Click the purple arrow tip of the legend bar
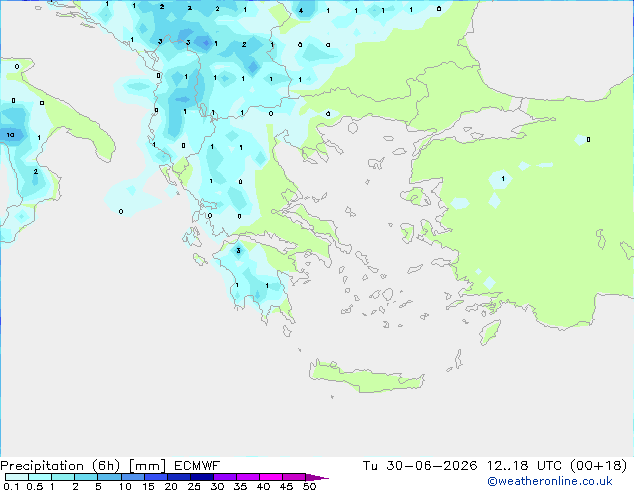This screenshot has height=490, width=634. coord(317,477)
